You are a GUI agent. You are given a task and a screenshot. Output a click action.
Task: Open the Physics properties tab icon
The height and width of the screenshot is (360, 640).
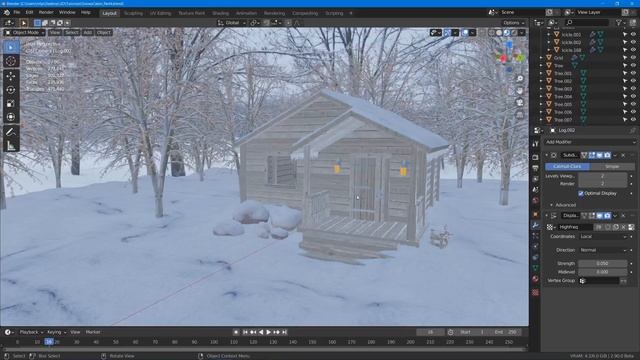536,246
